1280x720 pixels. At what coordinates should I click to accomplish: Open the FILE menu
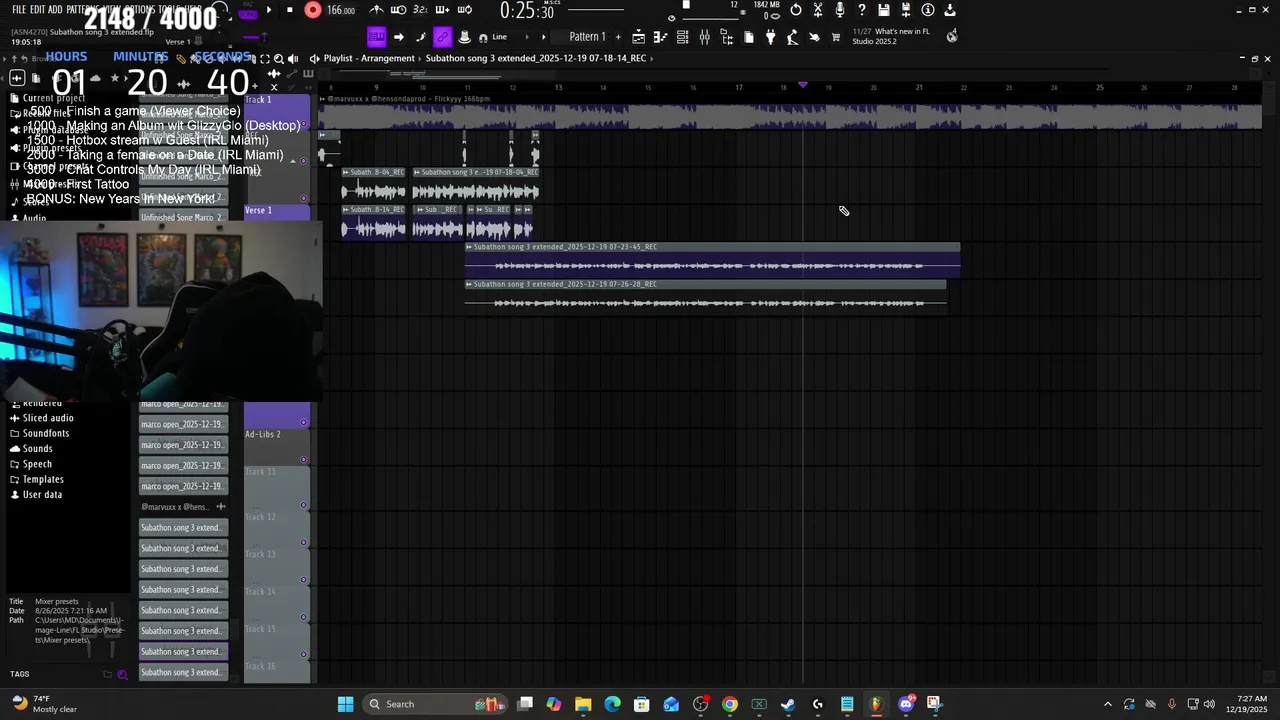(x=19, y=9)
